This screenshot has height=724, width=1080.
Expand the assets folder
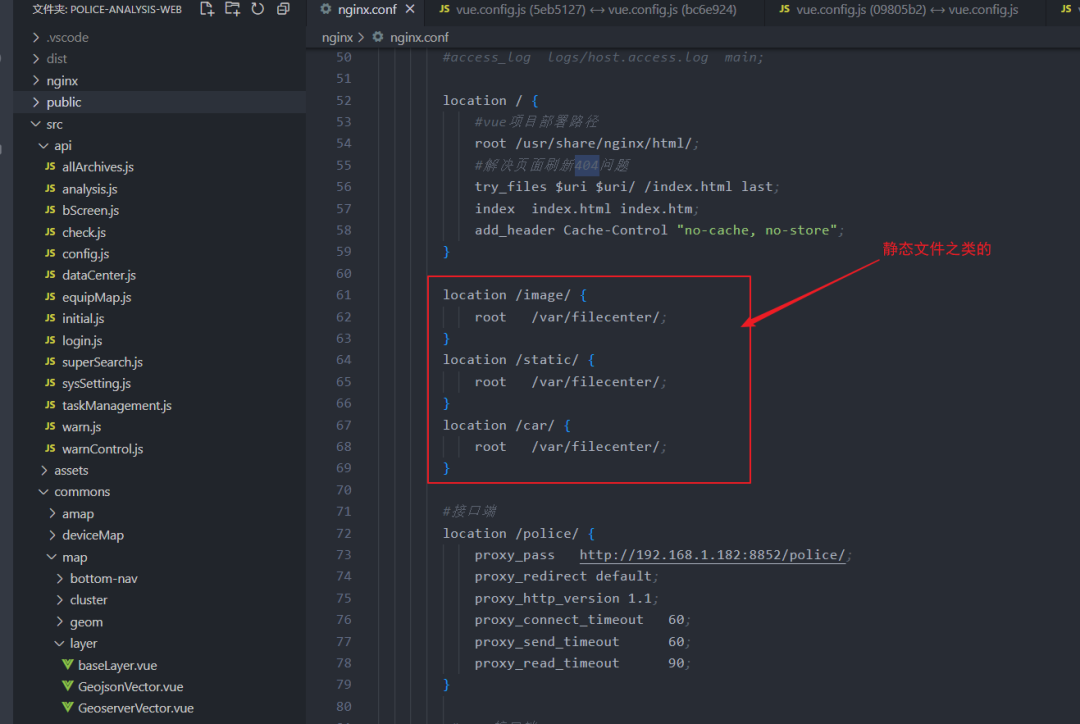pyautogui.click(x=71, y=470)
